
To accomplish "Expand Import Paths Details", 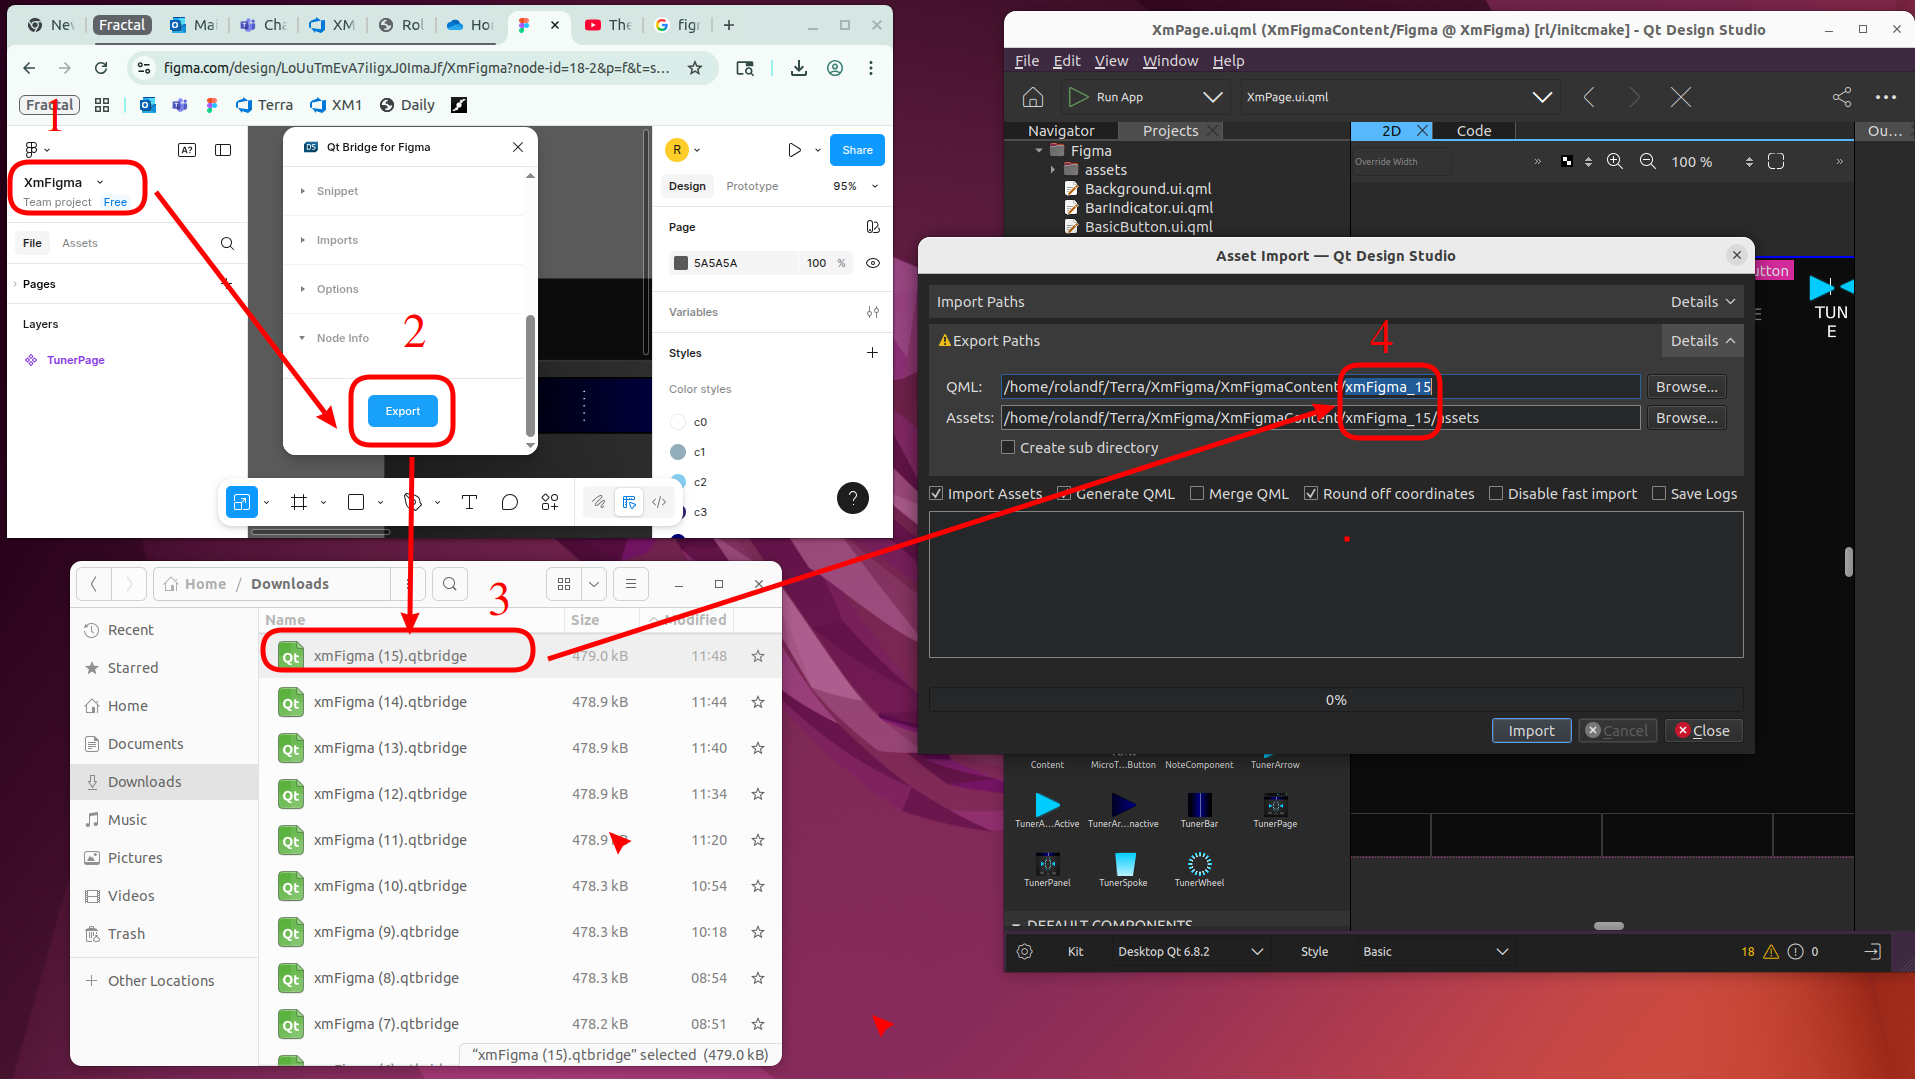I will [1703, 302].
